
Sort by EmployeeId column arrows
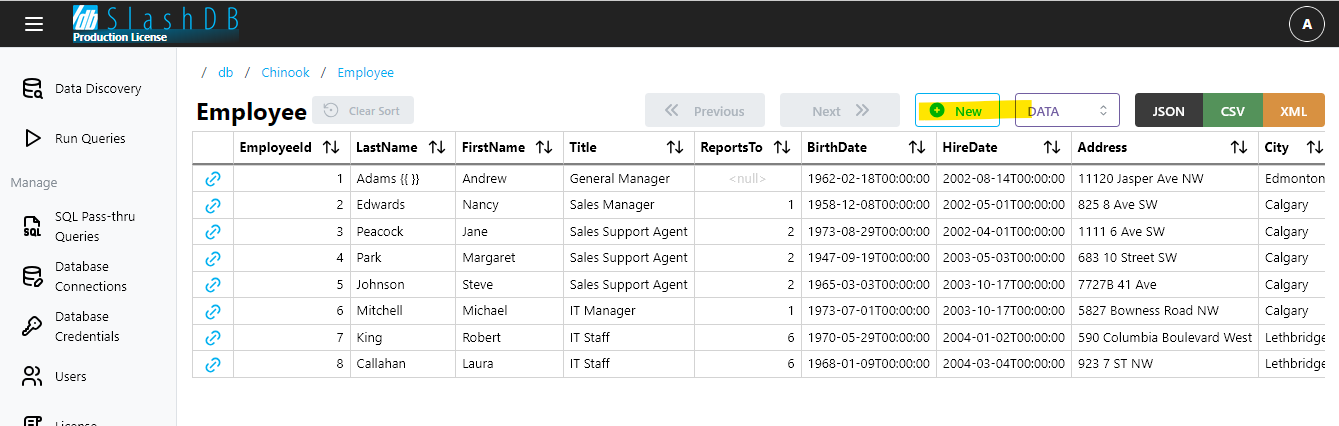[332, 147]
